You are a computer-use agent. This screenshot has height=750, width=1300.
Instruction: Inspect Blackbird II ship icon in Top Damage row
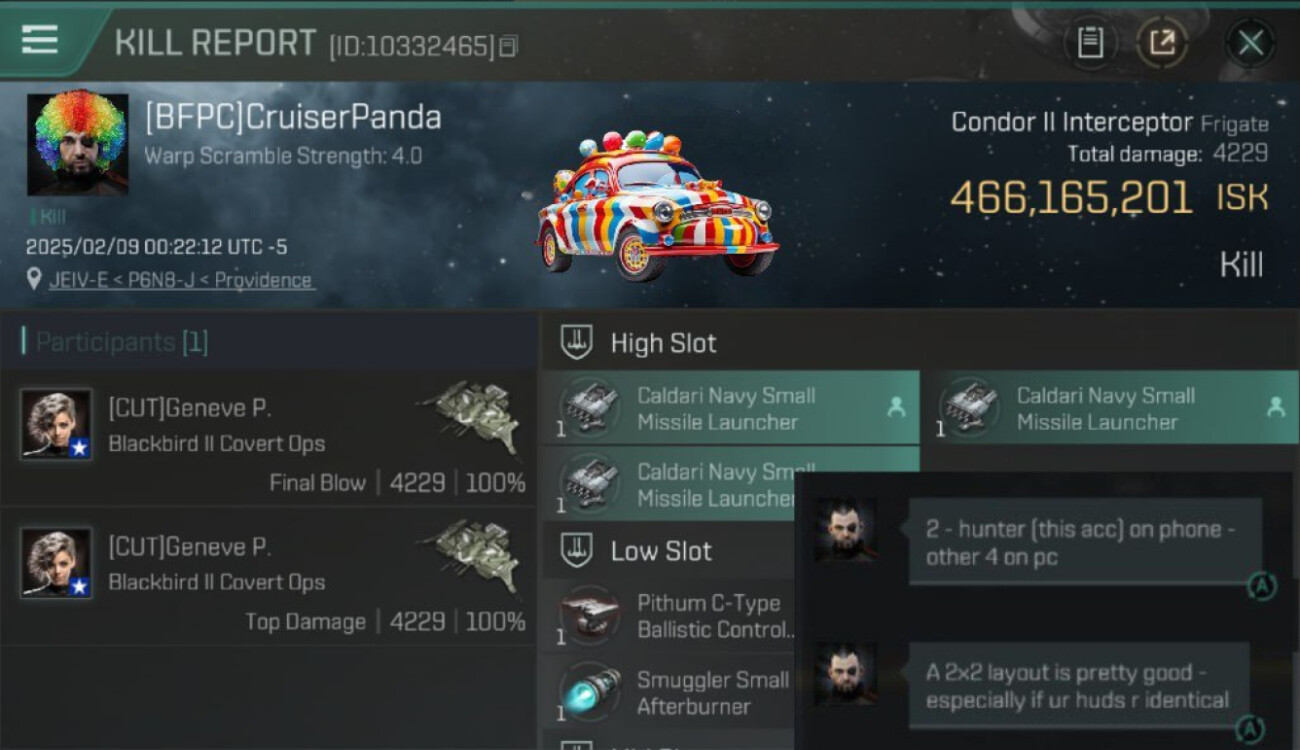tap(471, 556)
